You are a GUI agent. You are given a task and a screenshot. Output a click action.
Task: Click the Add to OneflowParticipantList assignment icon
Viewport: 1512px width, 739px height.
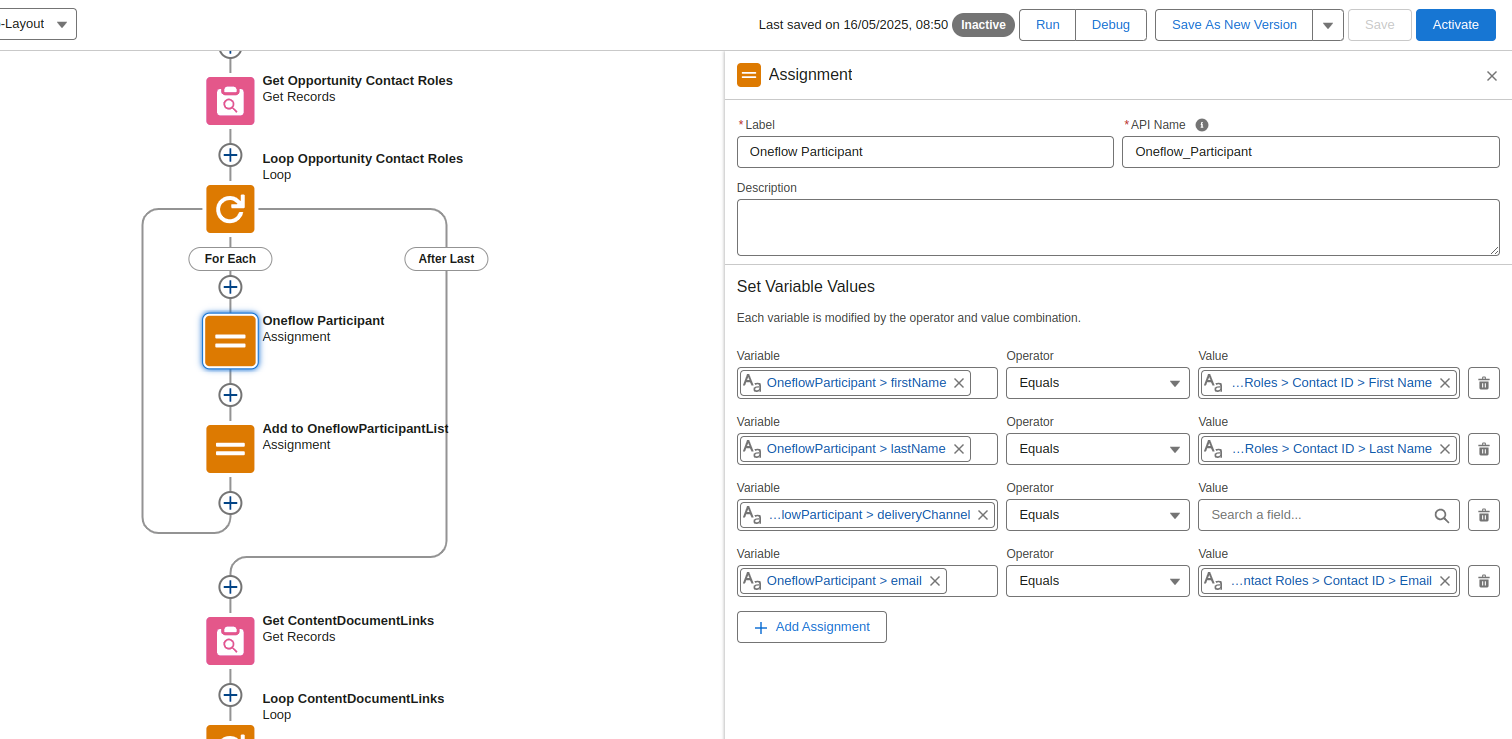[230, 449]
